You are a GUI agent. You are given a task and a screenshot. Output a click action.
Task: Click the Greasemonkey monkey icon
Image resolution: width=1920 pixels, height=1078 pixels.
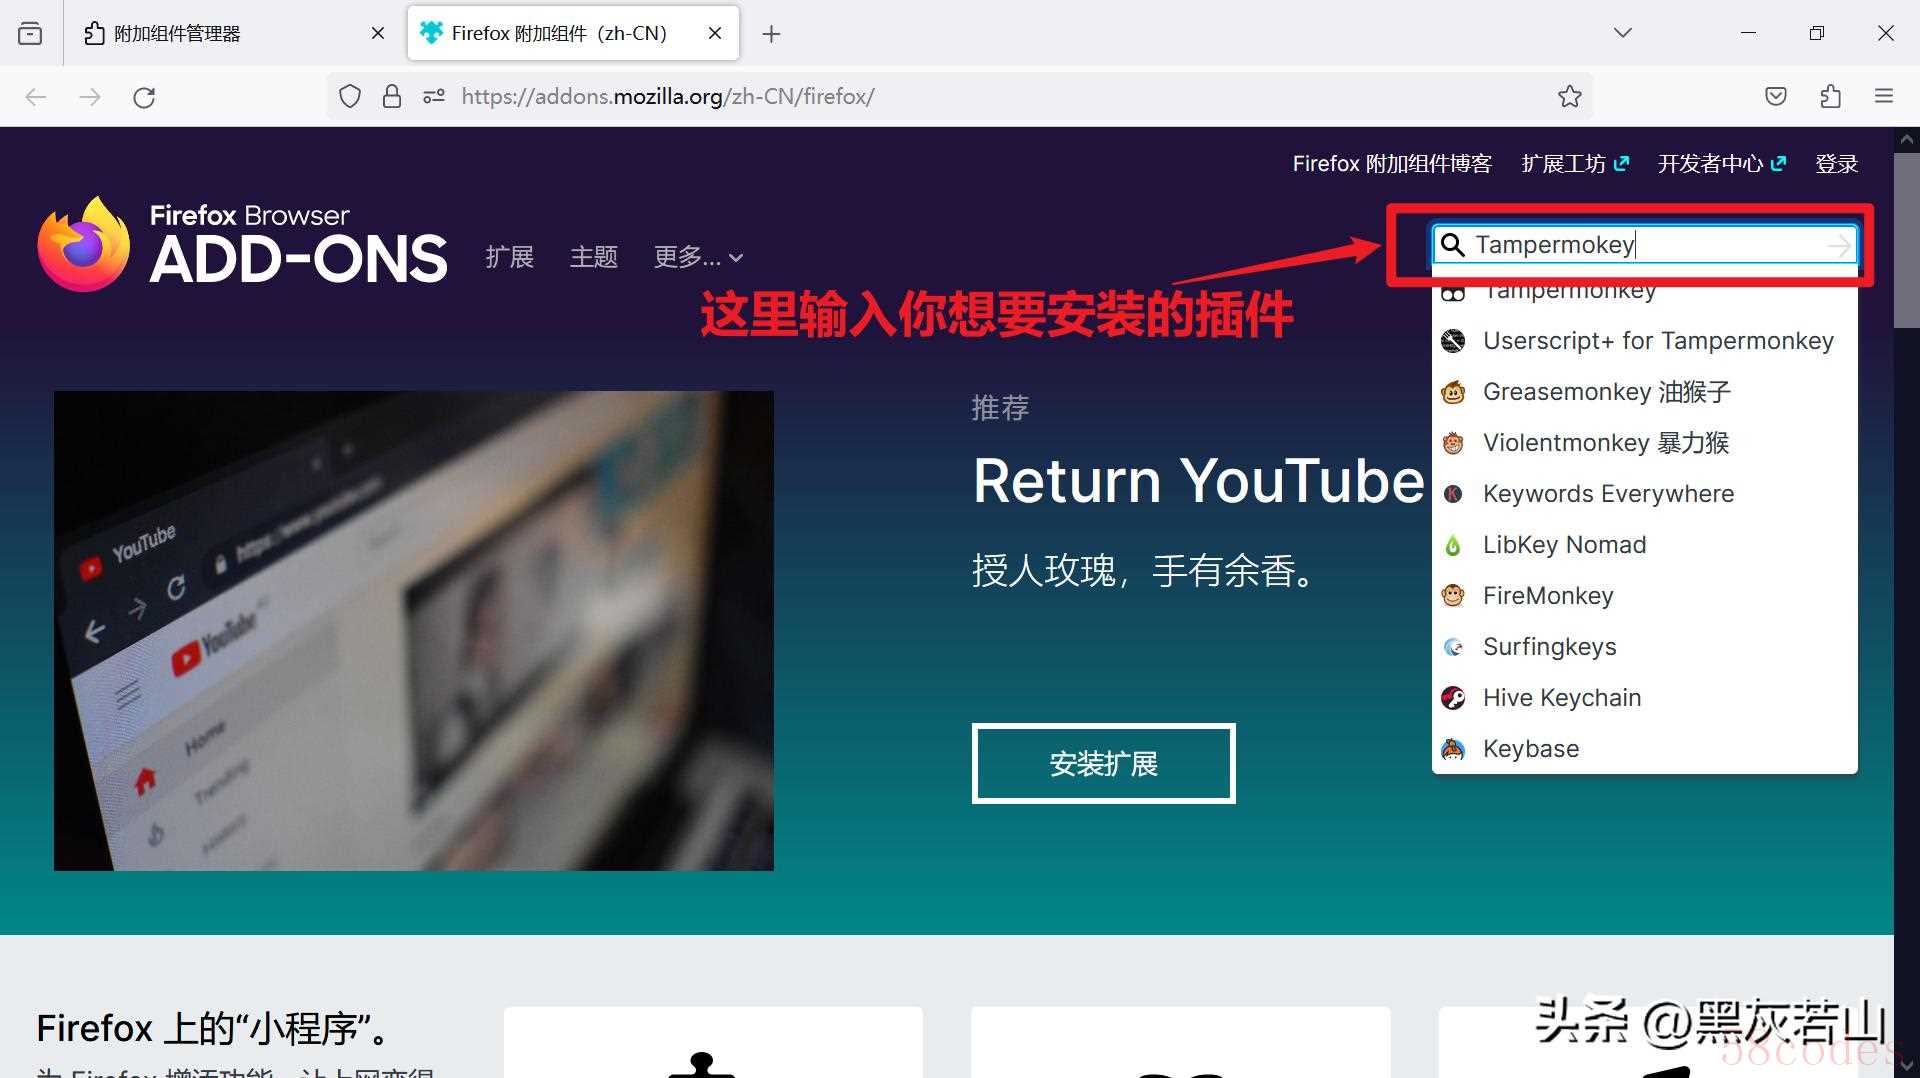tap(1453, 392)
